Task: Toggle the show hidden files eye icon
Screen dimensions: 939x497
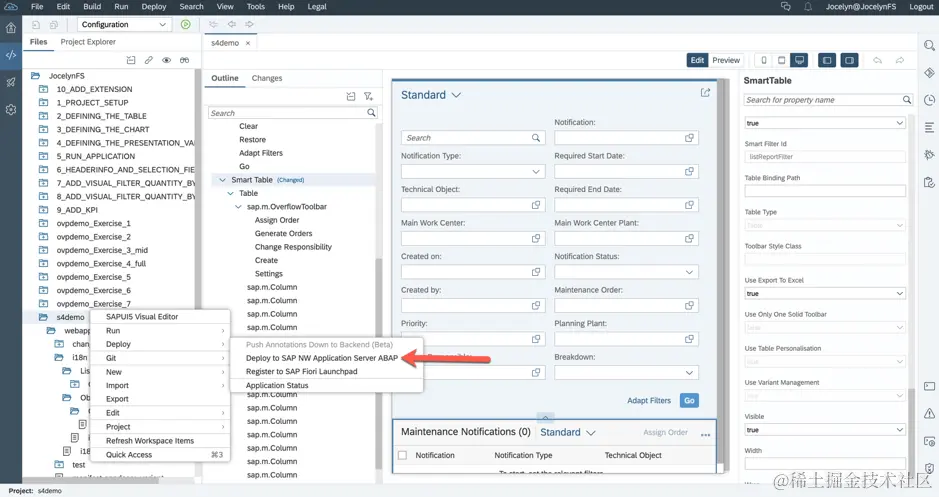Action: coord(166,60)
